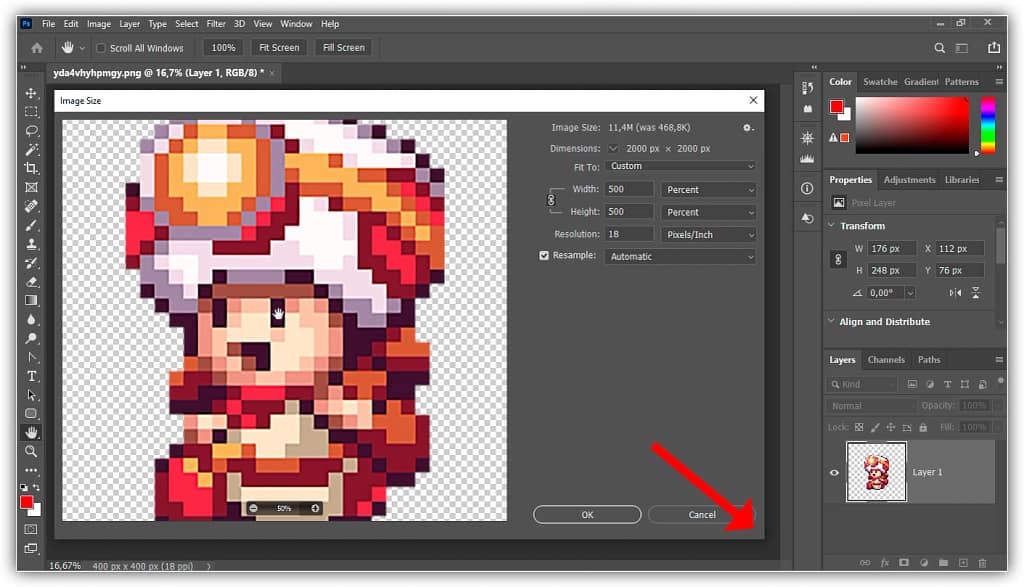Toggle Scroll All Windows checkbox
The image size is (1024, 587).
coord(101,48)
